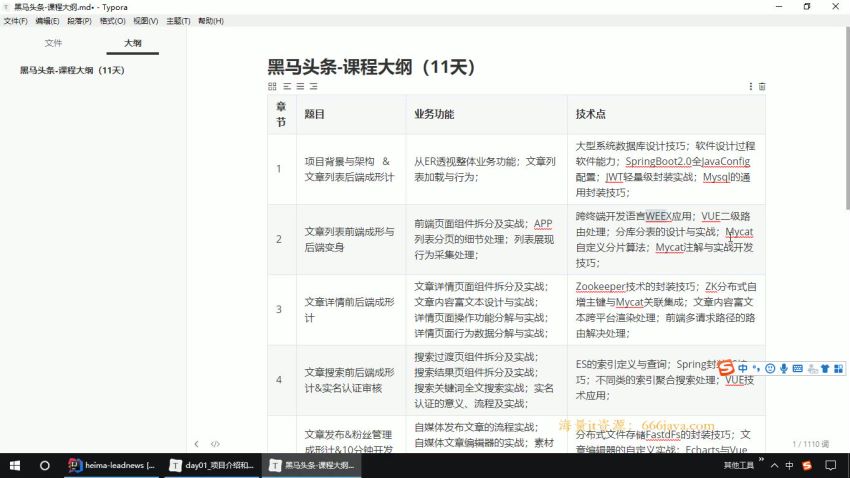Click cell 文章搜索前后端成形计&实名认证审核
Viewport: 850px width, 478px height.
(x=351, y=380)
